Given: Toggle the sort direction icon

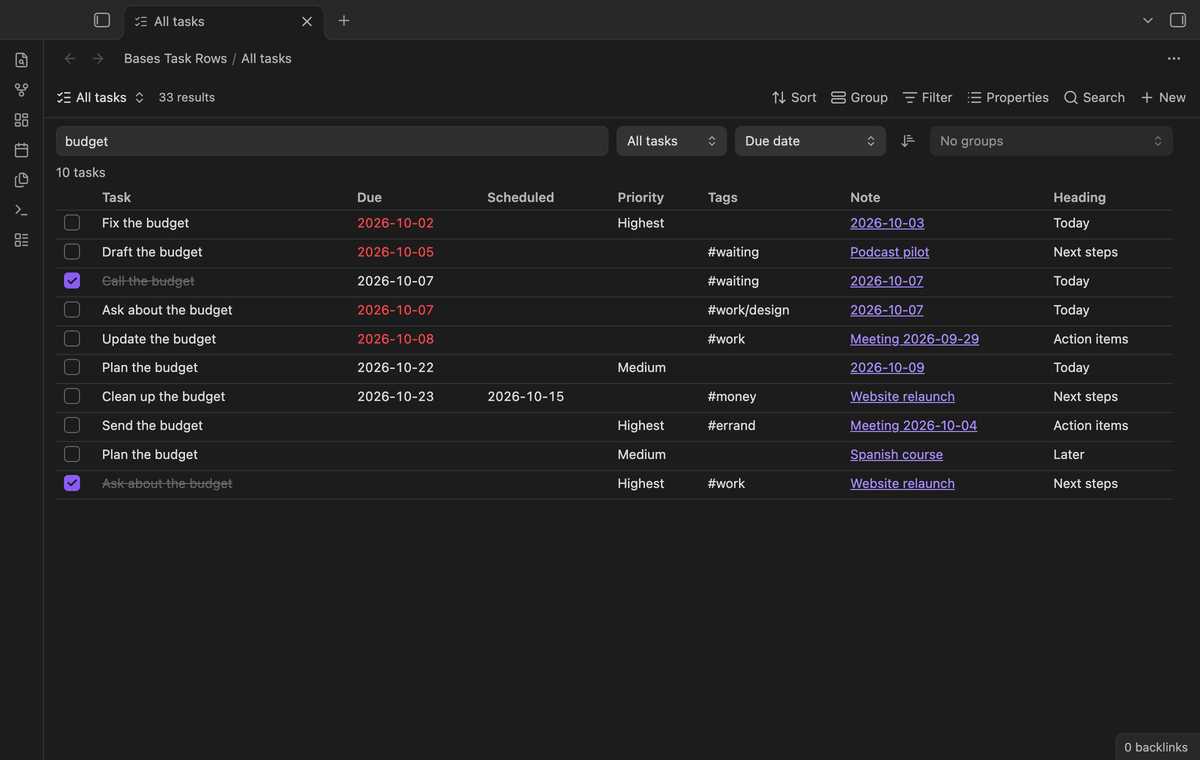Looking at the screenshot, I should pyautogui.click(x=908, y=141).
